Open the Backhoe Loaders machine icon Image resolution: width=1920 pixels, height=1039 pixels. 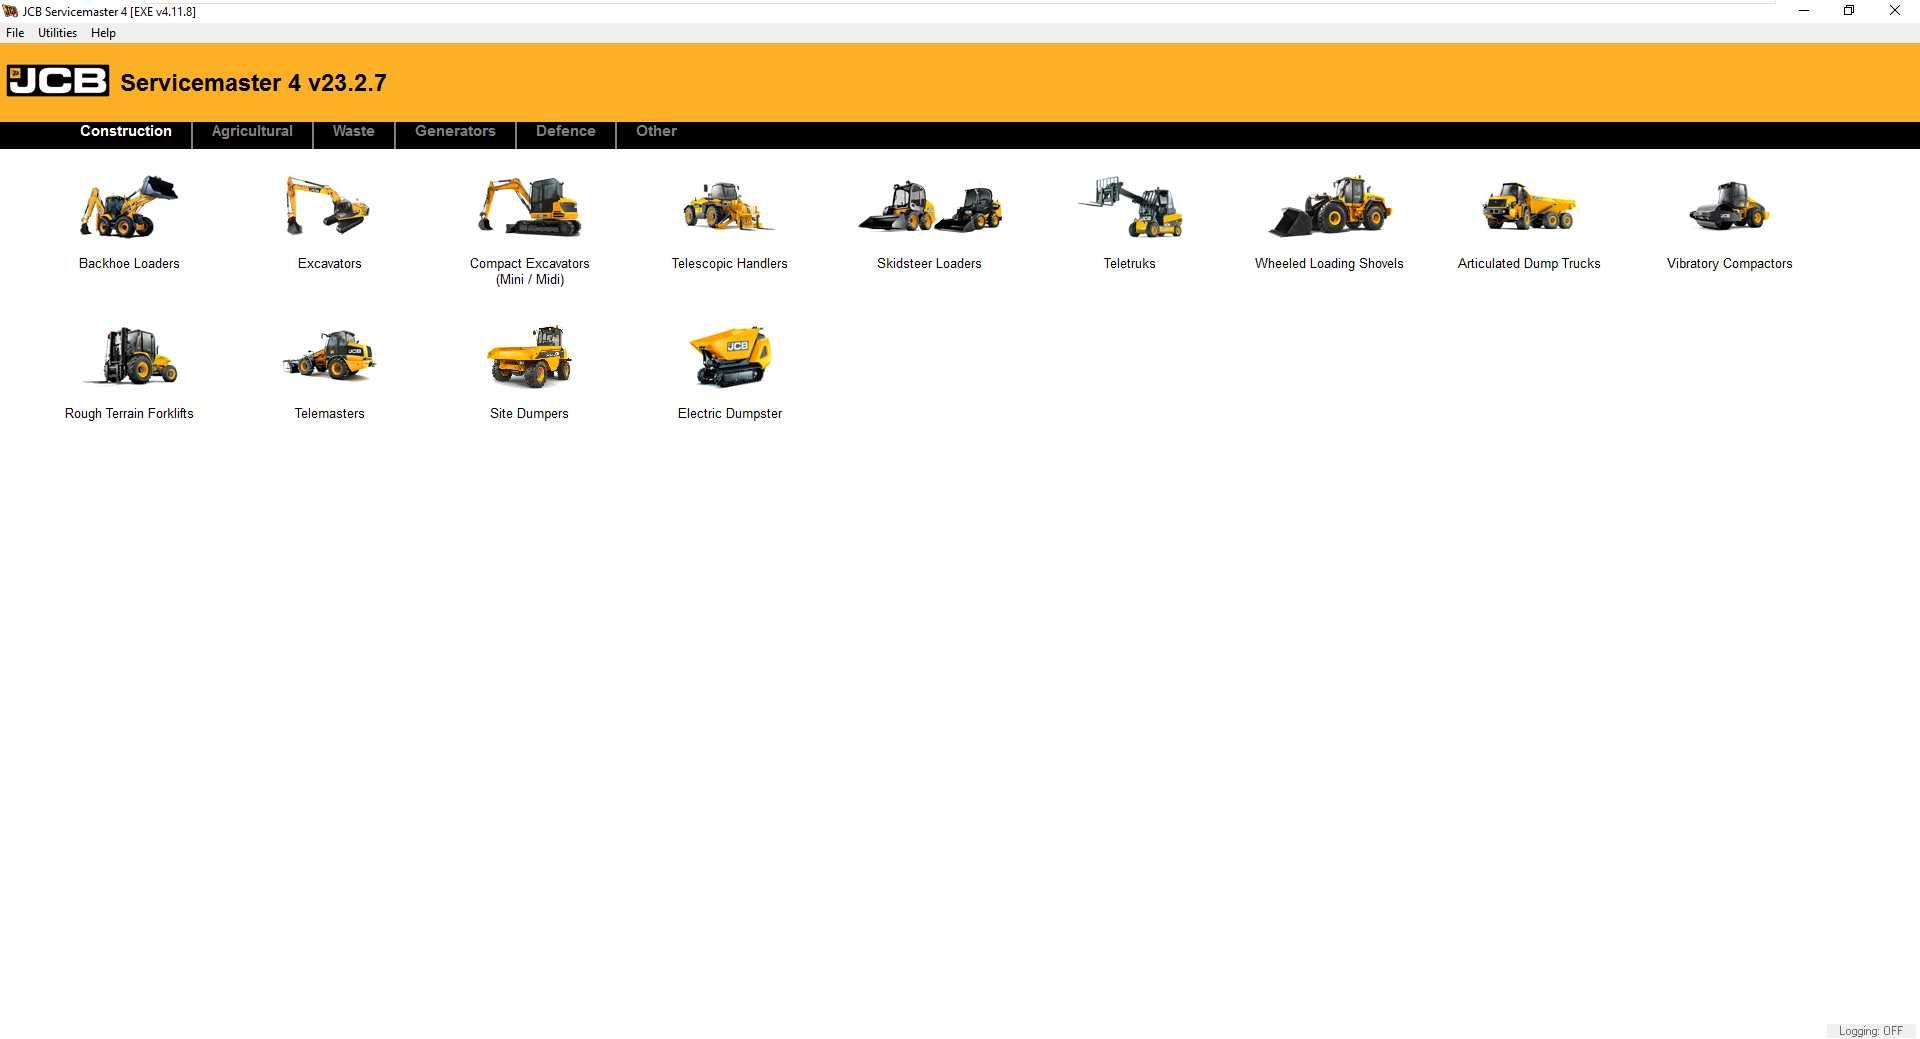tap(129, 207)
